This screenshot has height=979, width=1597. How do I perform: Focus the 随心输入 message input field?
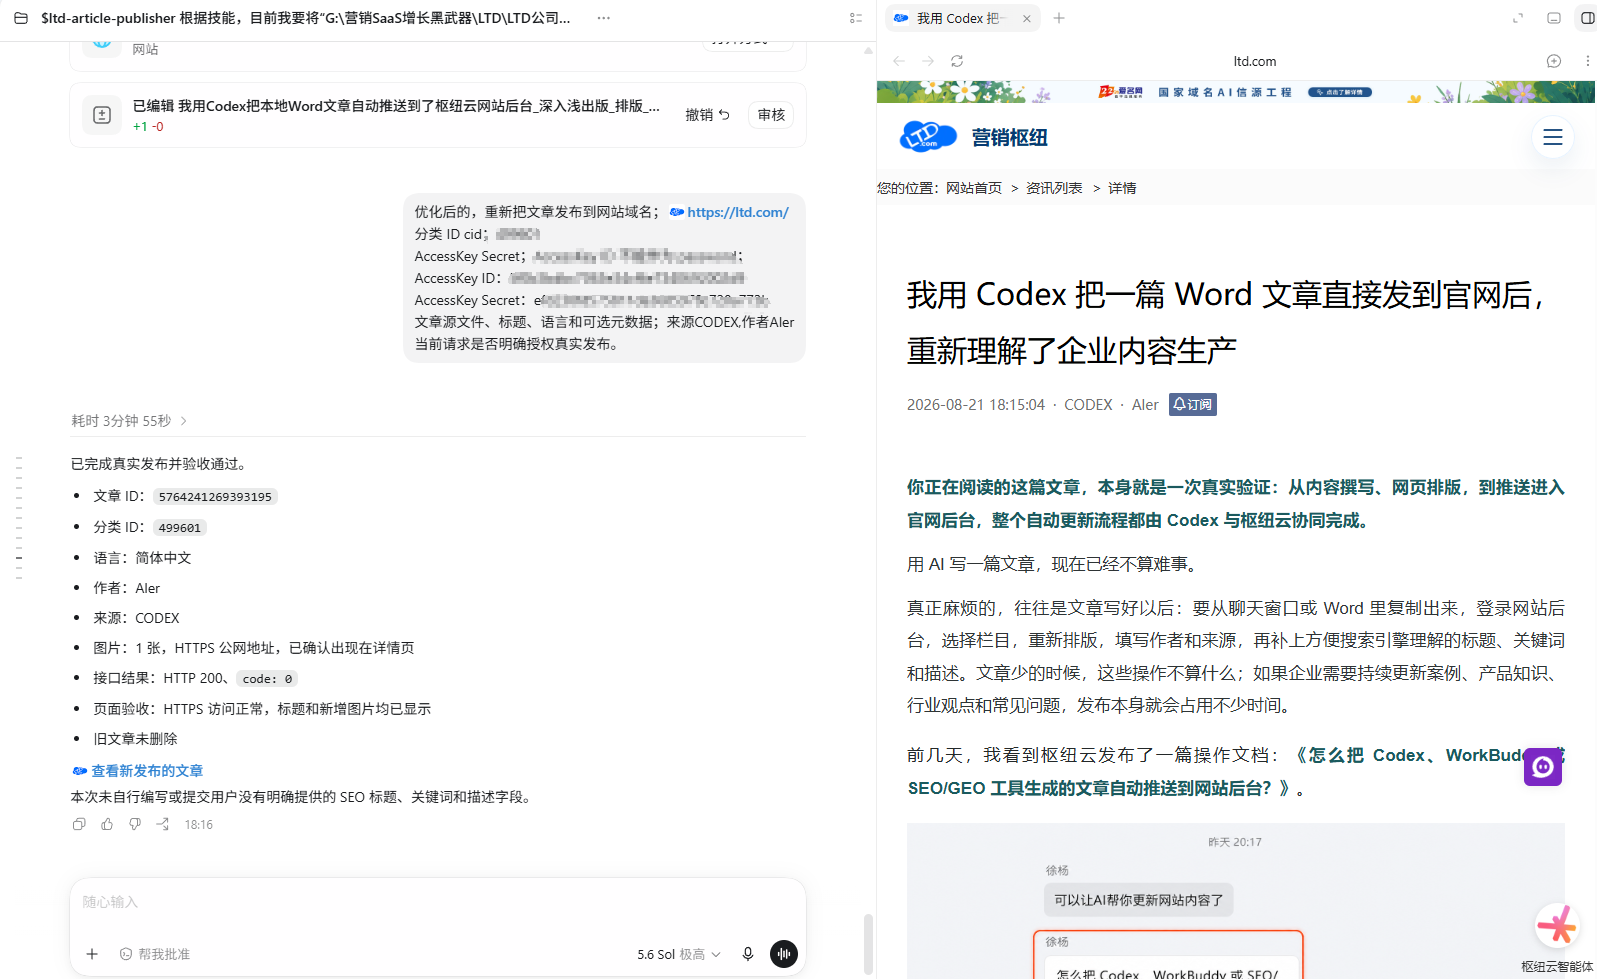coord(438,902)
